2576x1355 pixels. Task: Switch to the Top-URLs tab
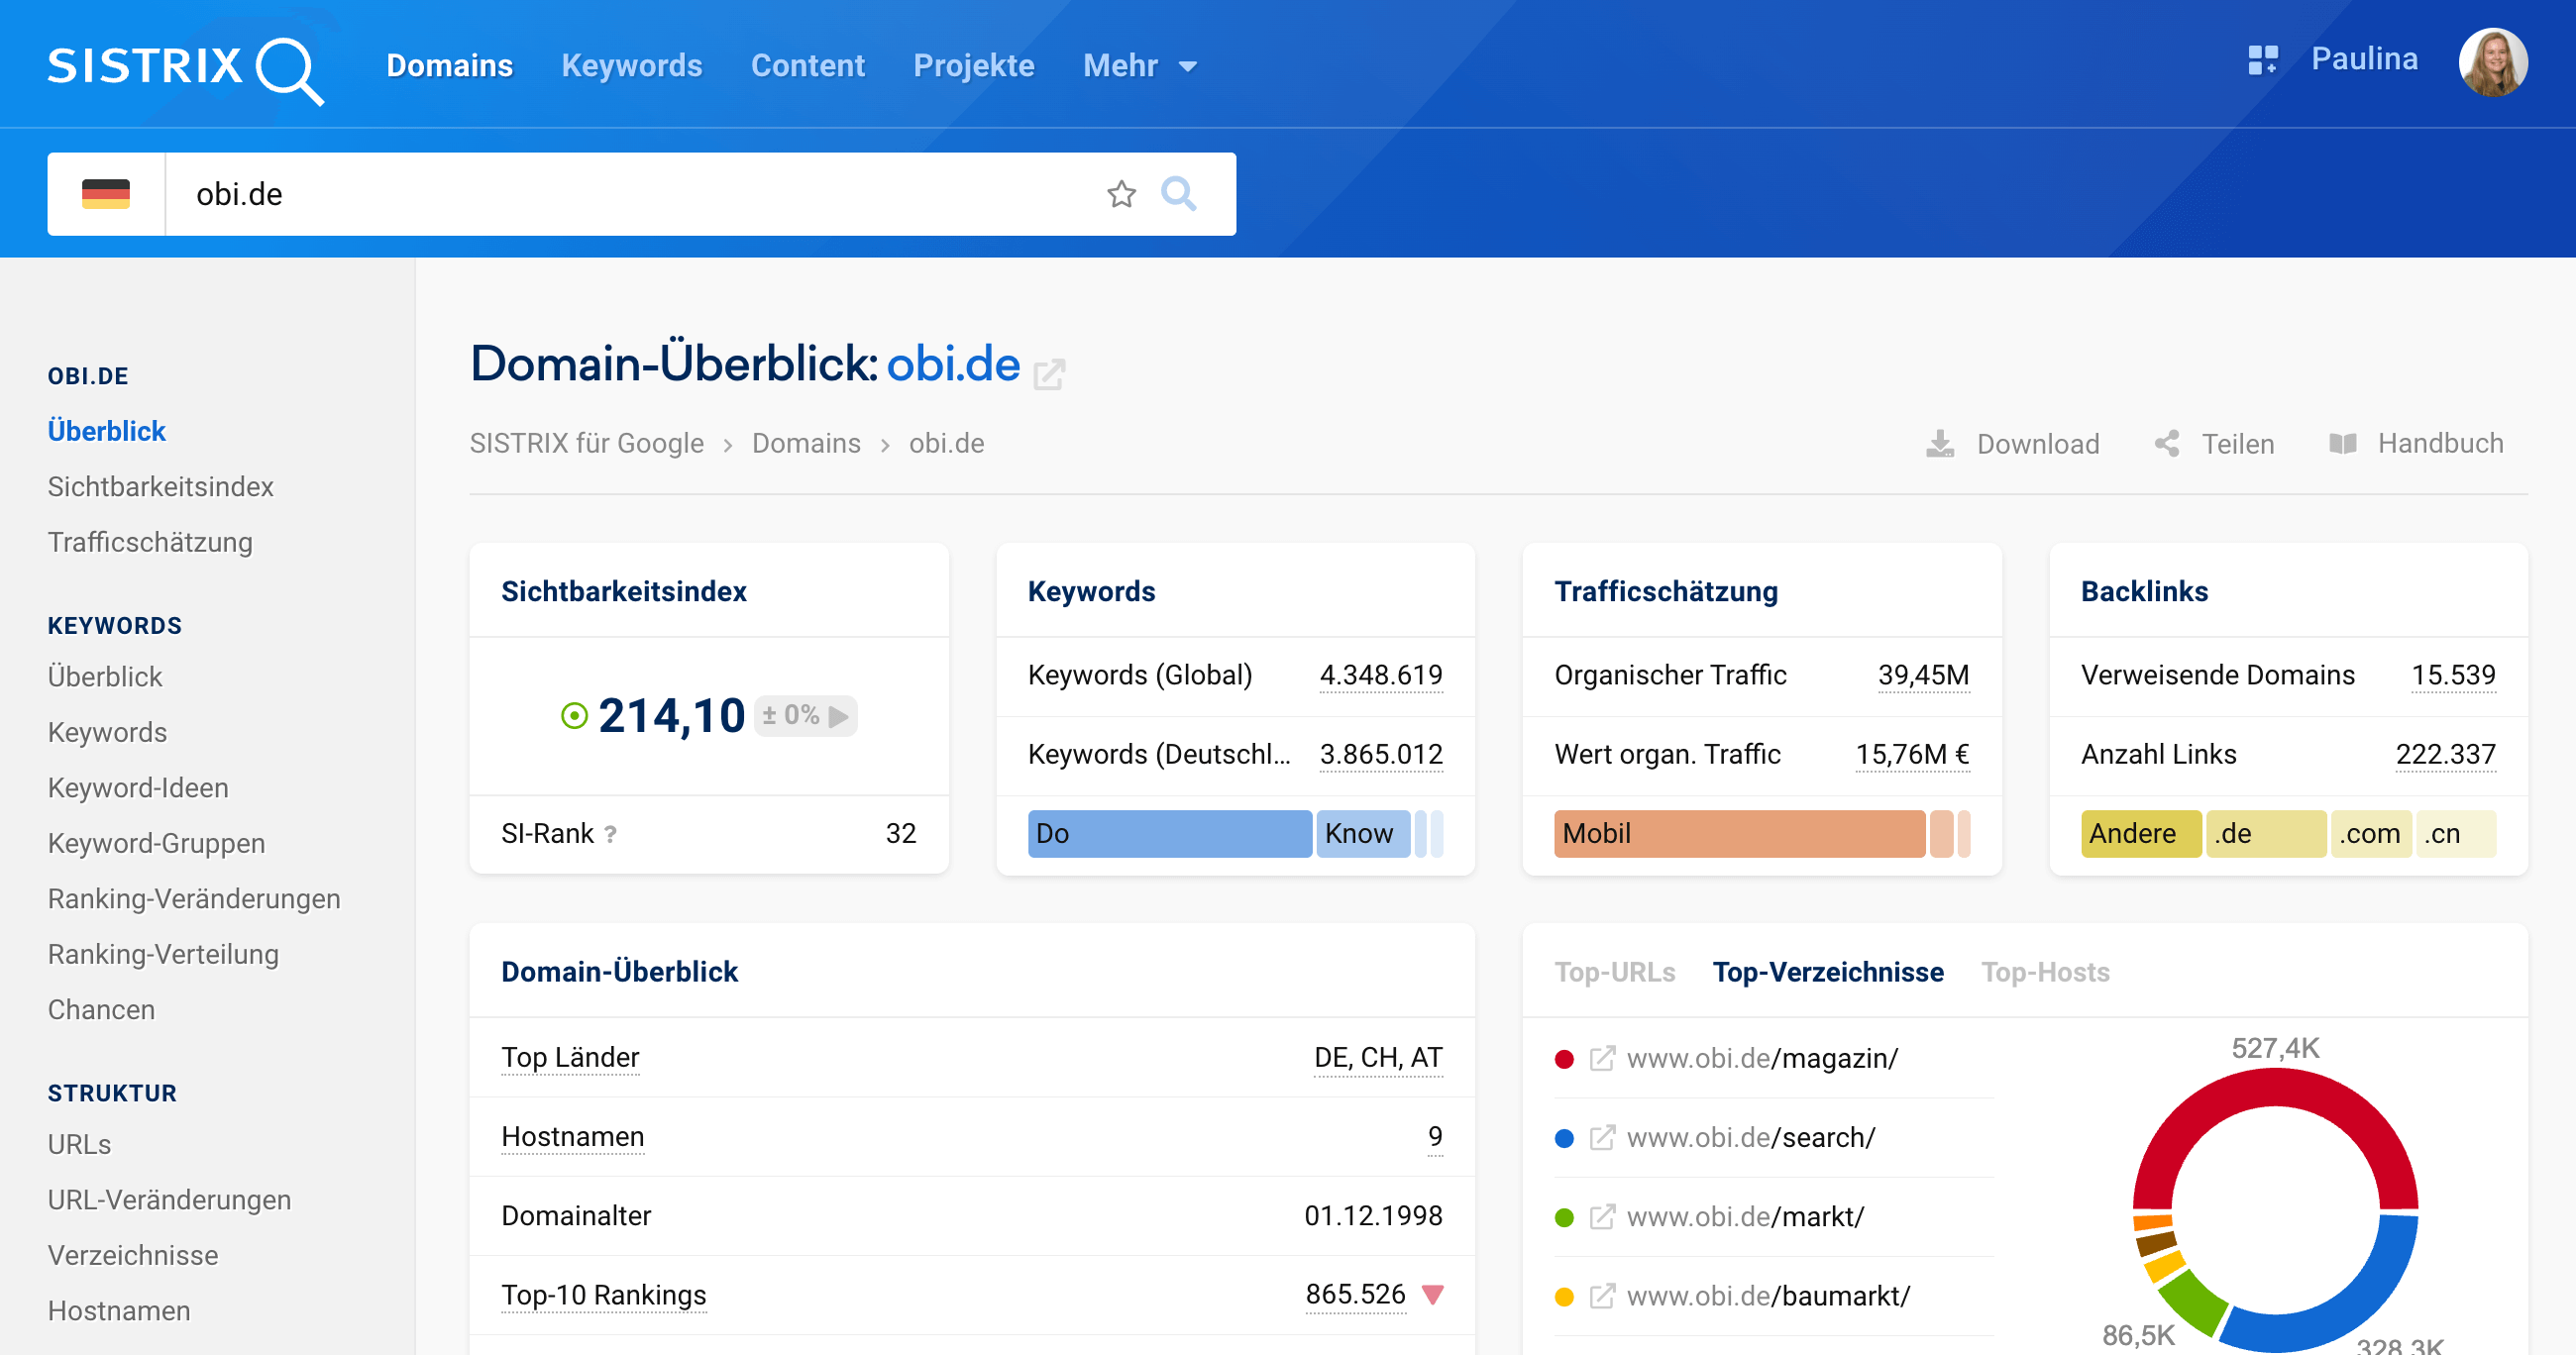click(1614, 972)
